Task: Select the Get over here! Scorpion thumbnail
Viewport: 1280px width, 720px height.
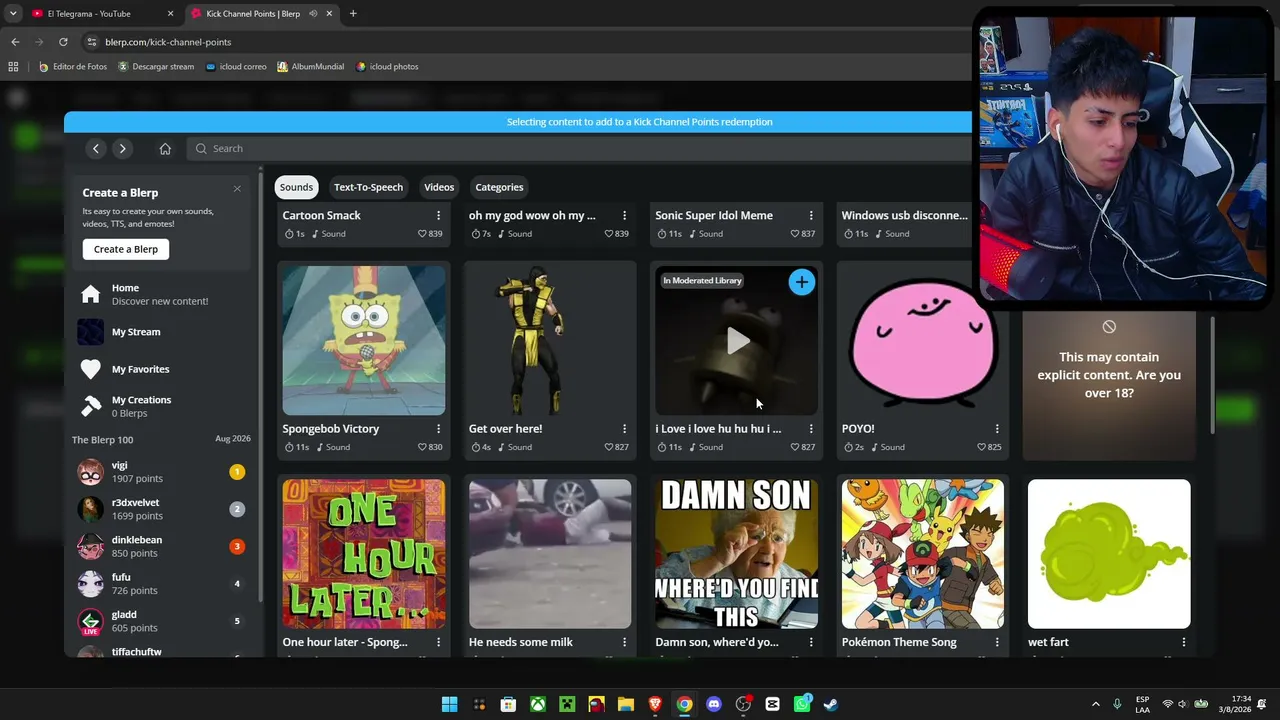Action: coord(550,340)
